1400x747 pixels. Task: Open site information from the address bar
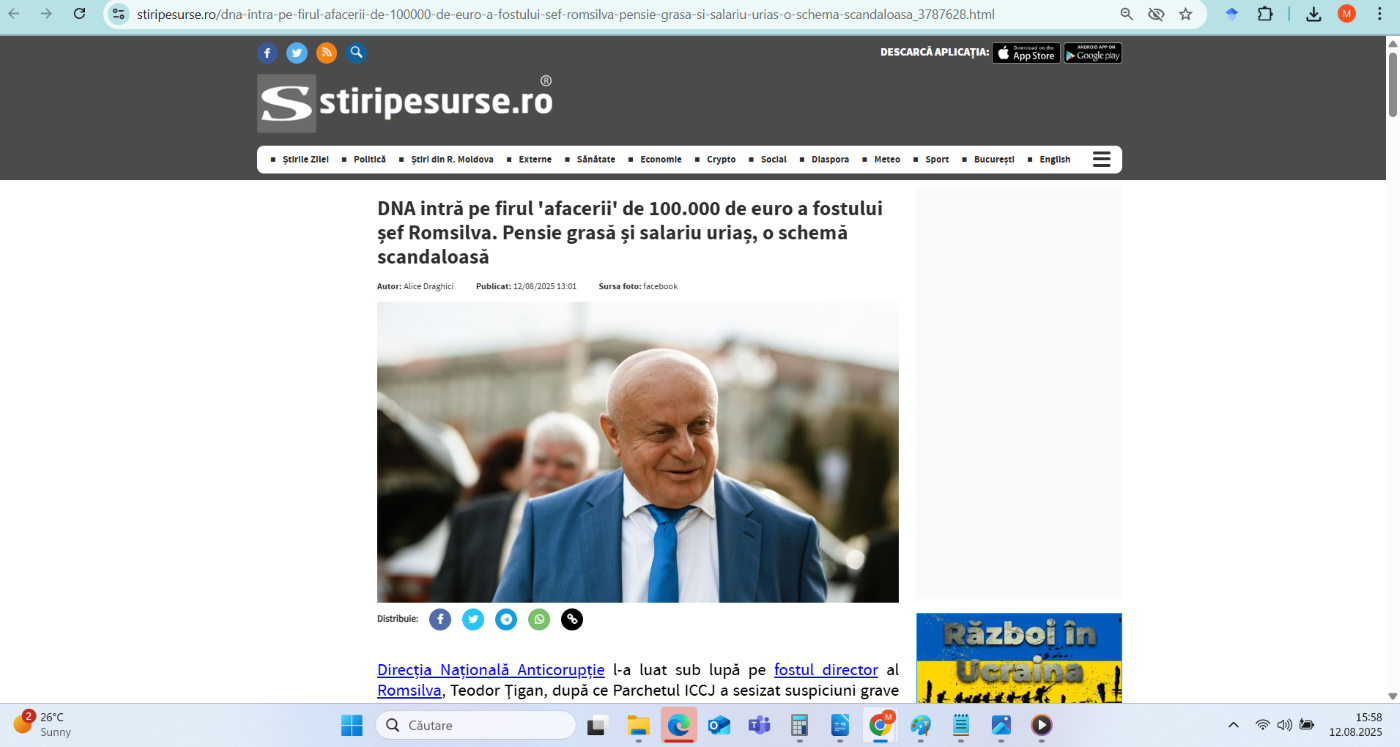pos(118,14)
